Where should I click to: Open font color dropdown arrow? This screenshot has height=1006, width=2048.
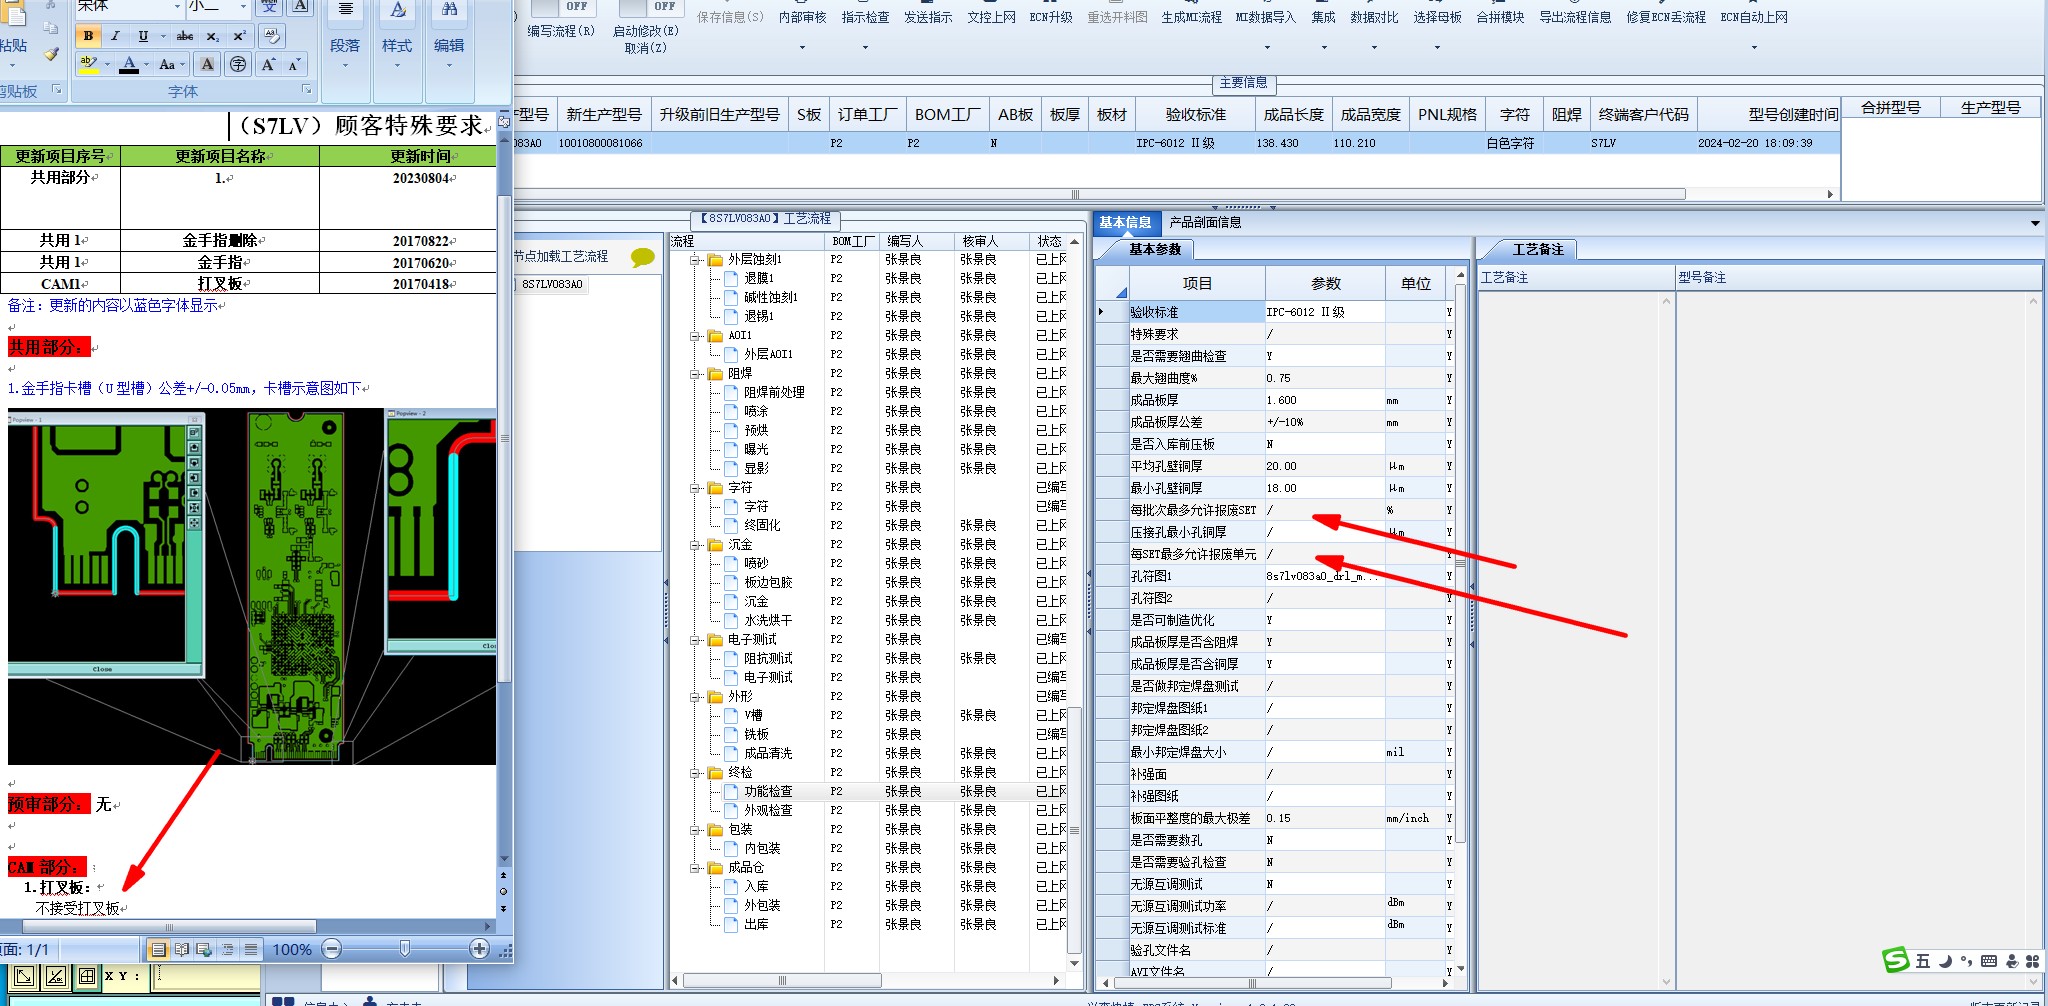pyautogui.click(x=146, y=64)
